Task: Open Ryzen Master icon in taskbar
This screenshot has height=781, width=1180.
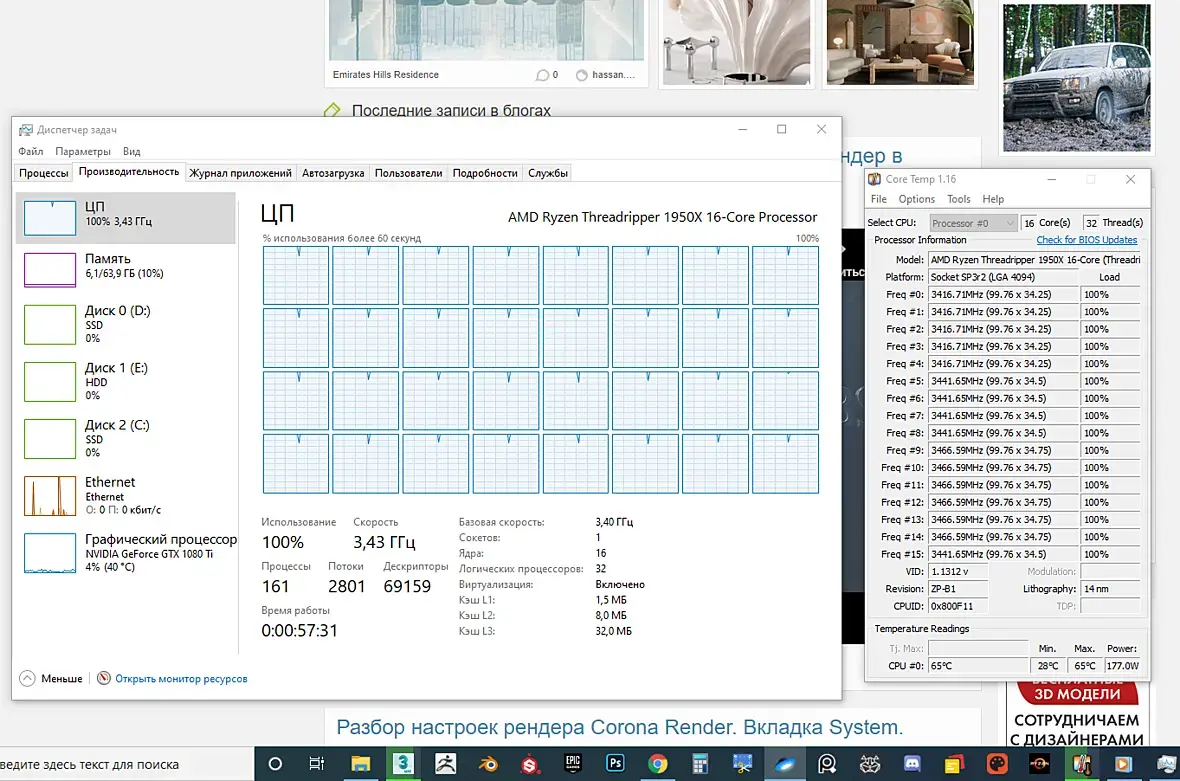Action: click(1039, 764)
